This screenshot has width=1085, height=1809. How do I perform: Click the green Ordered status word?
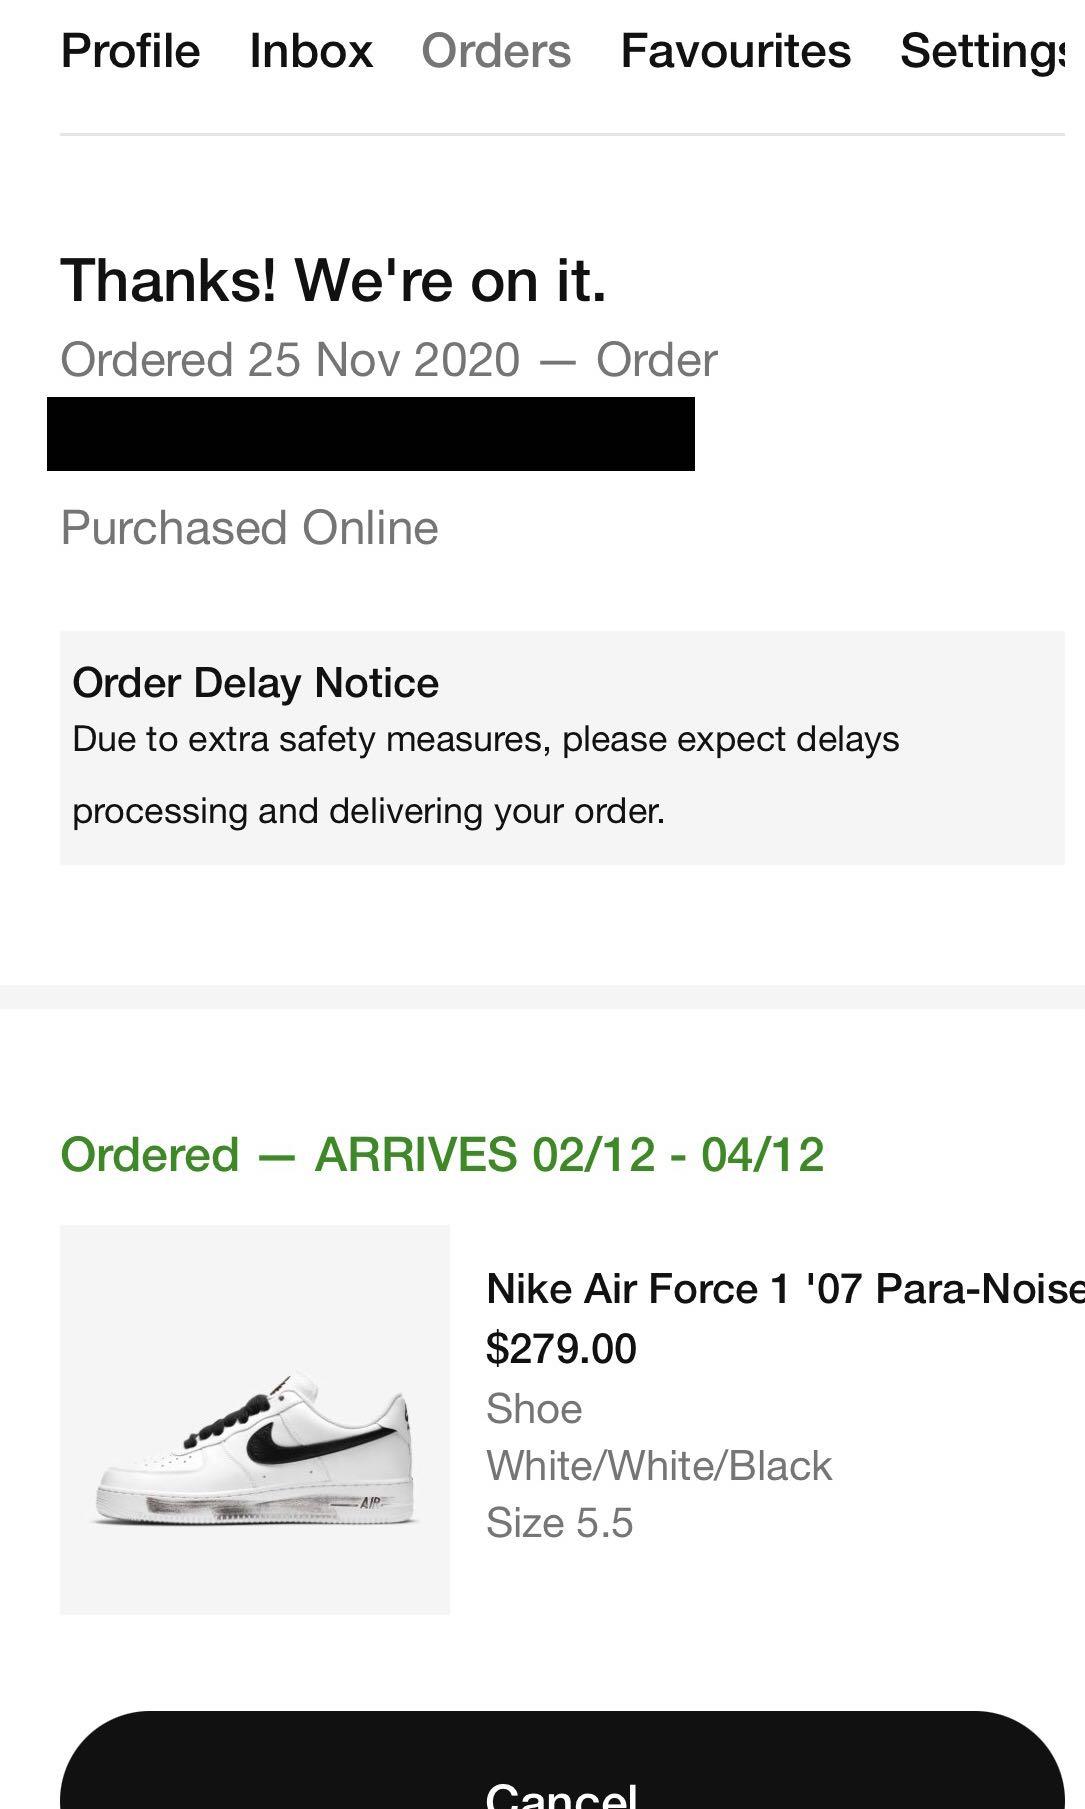[x=150, y=1155]
